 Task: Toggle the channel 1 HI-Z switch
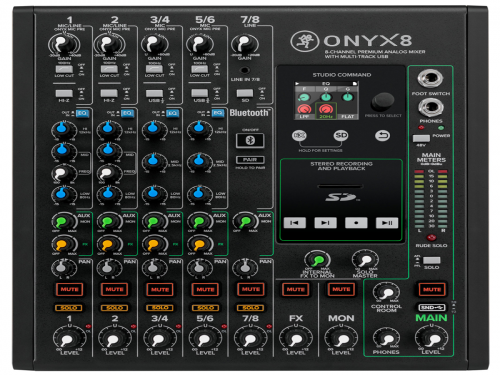pyautogui.click(x=64, y=93)
